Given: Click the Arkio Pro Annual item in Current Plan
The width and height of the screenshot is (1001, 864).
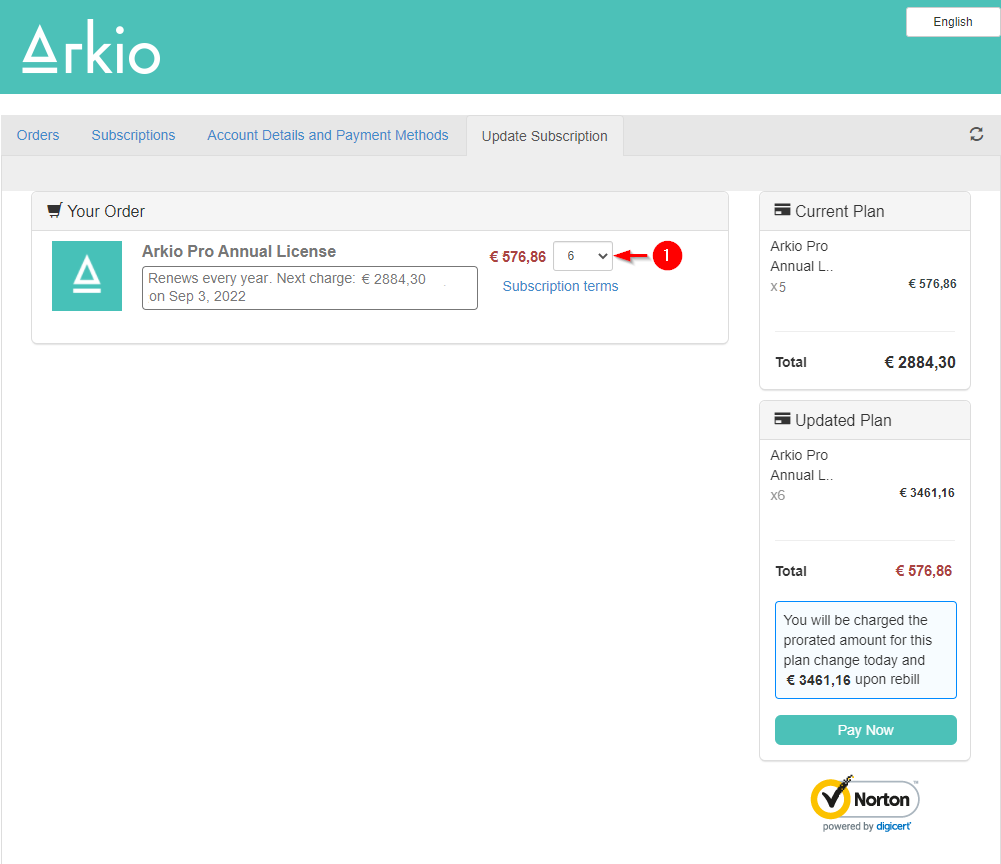Looking at the screenshot, I should [802, 256].
